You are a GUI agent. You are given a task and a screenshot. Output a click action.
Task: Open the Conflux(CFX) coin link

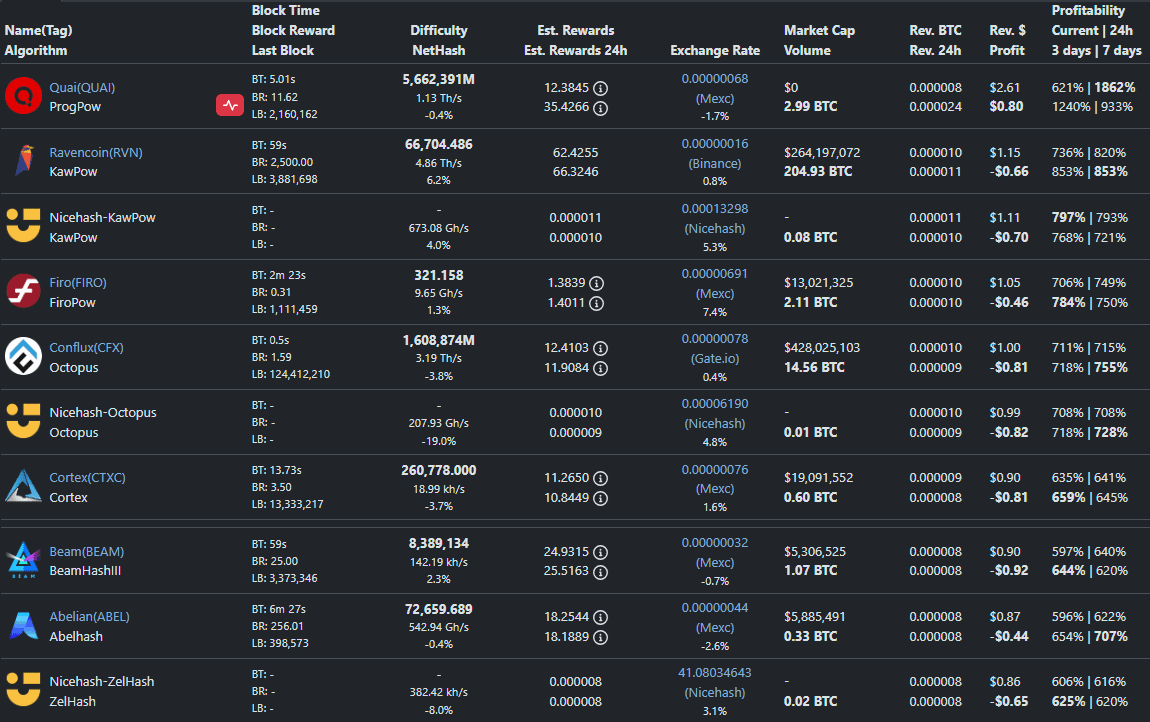pyautogui.click(x=86, y=348)
